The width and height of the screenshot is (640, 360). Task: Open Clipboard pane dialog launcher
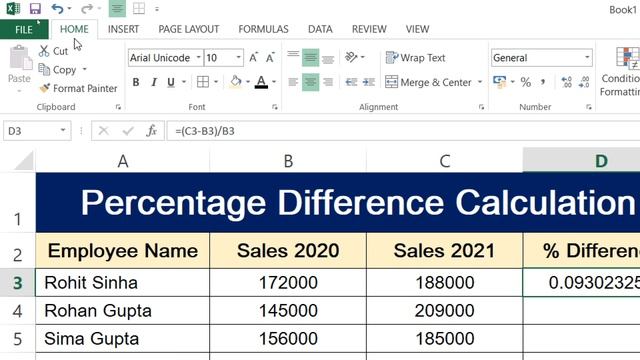pyautogui.click(x=118, y=107)
